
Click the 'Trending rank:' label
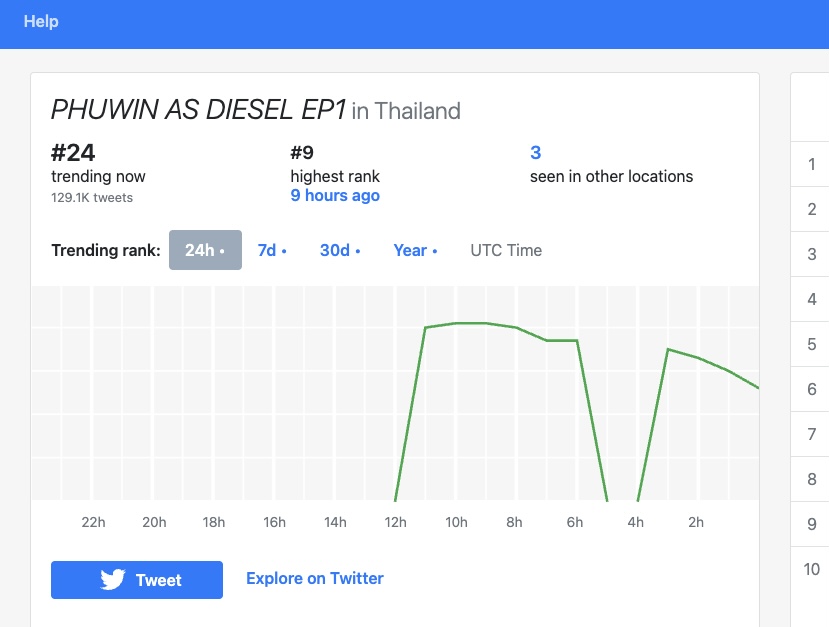pyautogui.click(x=106, y=250)
